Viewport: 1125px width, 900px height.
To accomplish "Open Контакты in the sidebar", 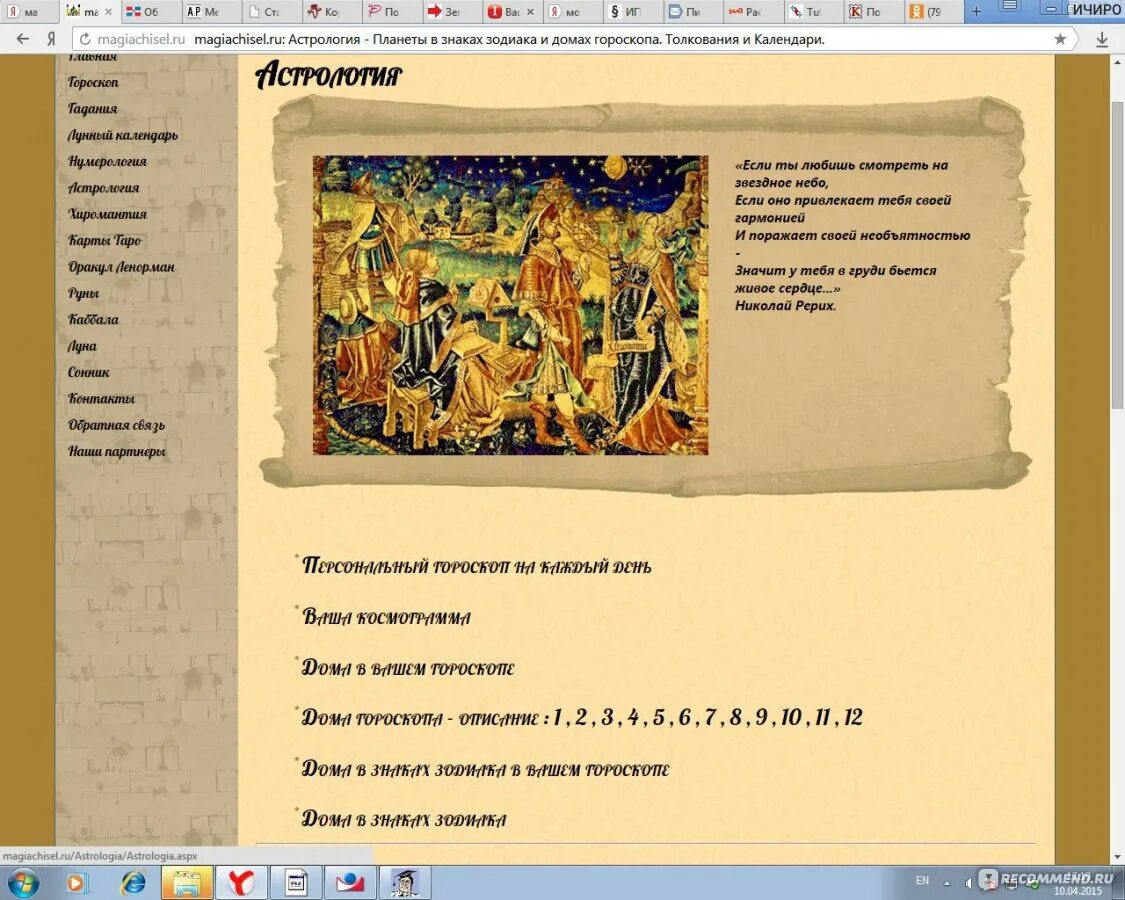I will tap(101, 398).
